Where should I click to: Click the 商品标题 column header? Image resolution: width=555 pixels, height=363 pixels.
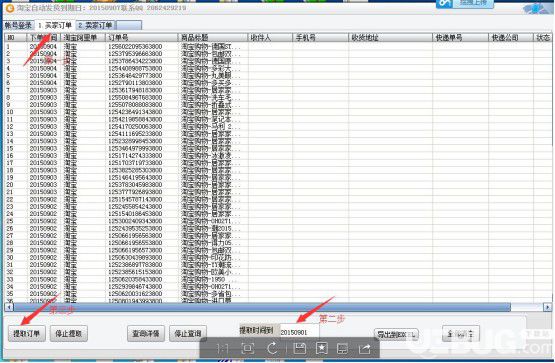point(213,38)
